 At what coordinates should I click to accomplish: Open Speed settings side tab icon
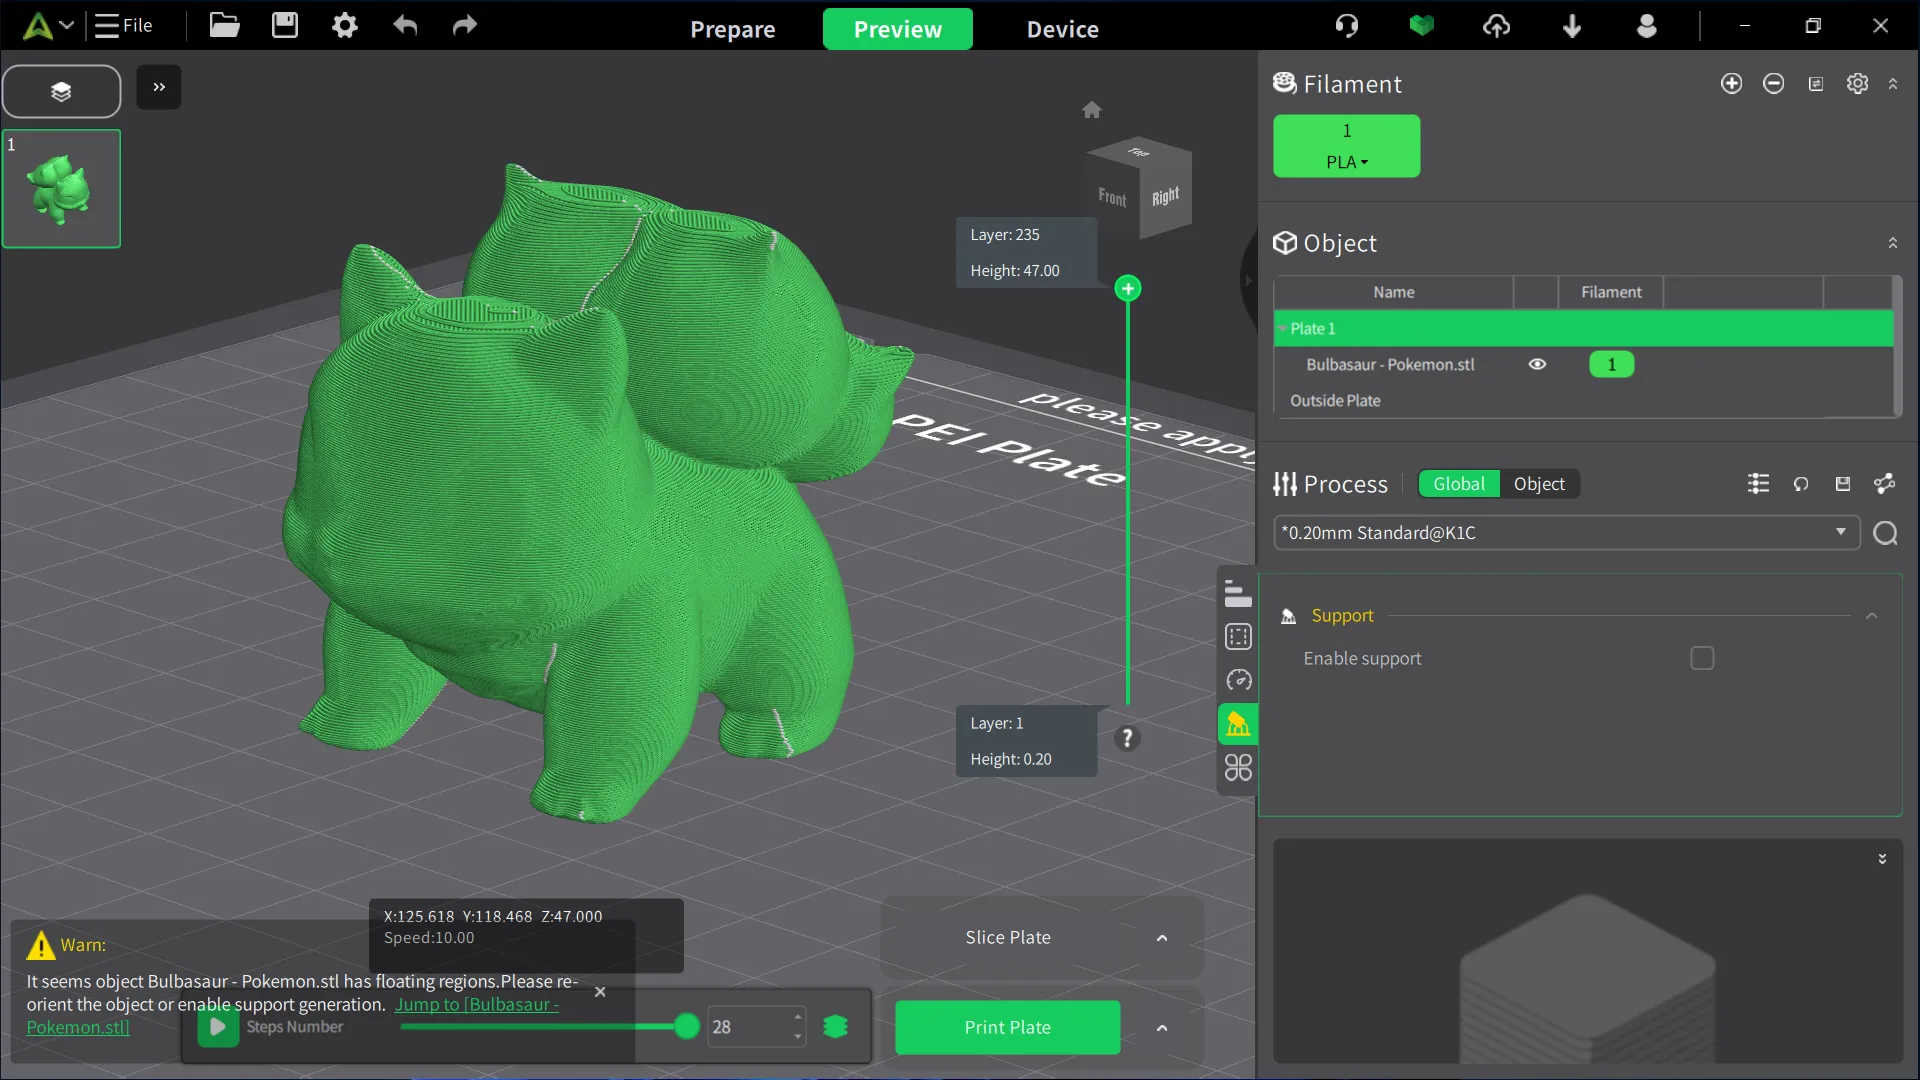(x=1238, y=681)
